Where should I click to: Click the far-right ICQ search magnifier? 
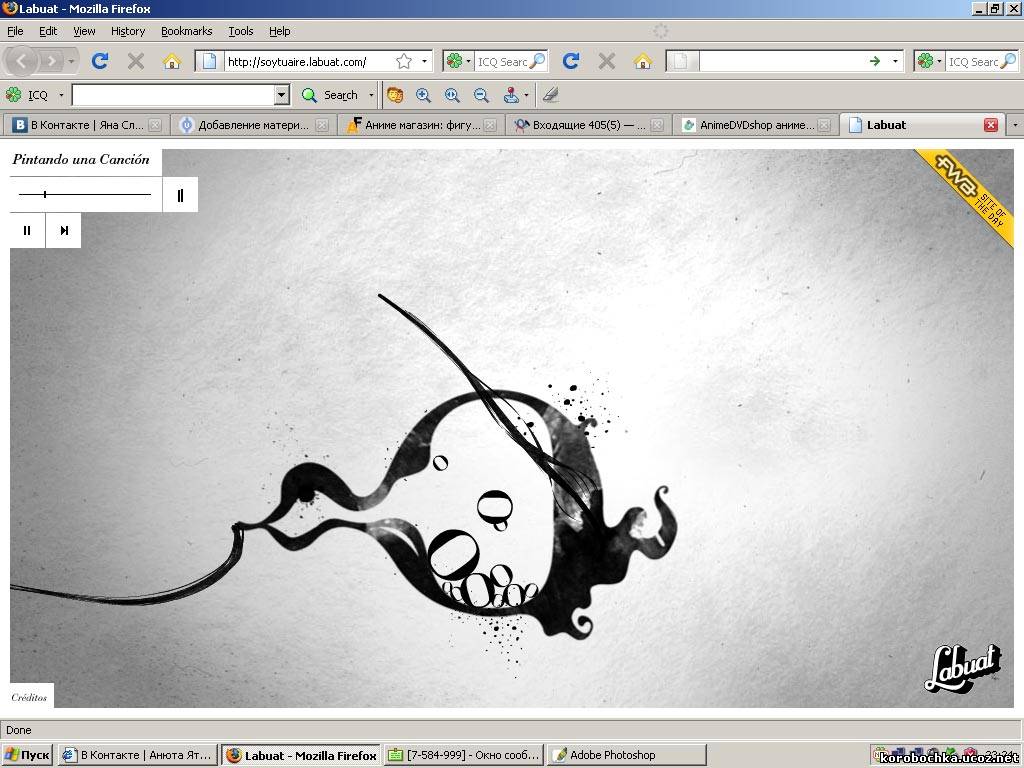tap(1008, 61)
